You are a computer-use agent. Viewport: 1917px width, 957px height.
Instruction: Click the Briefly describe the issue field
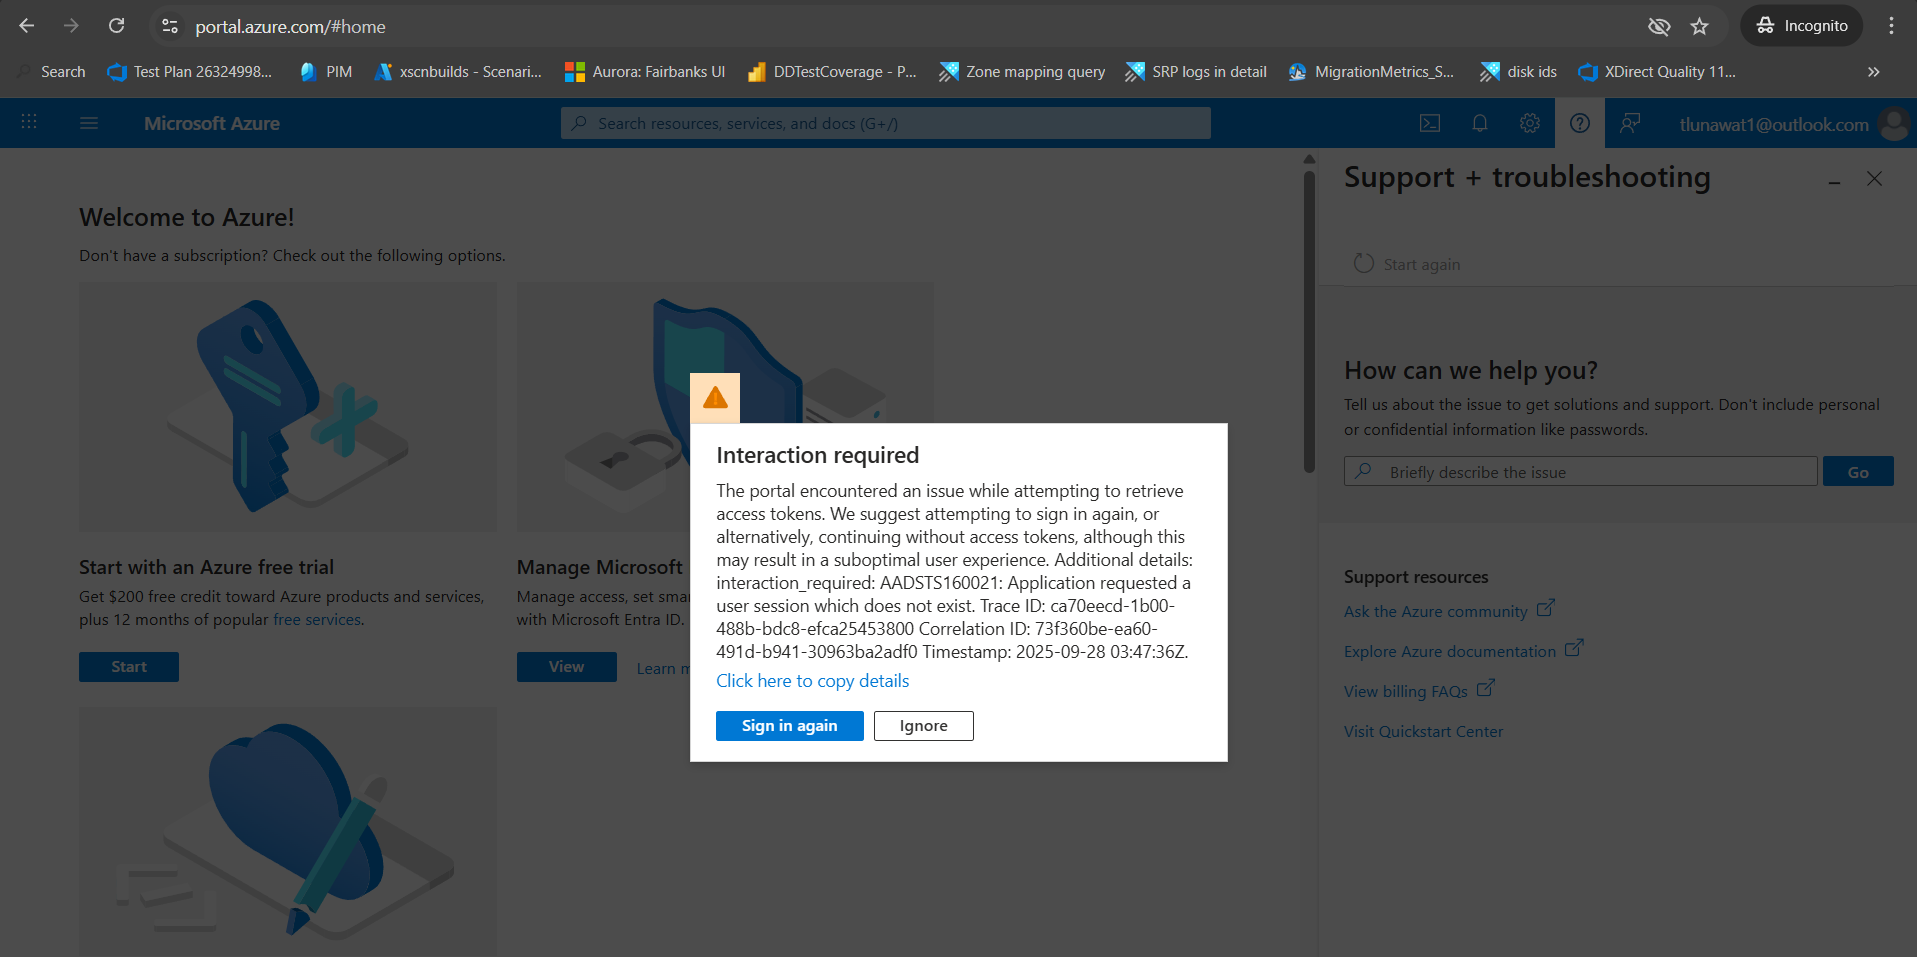coord(1580,472)
